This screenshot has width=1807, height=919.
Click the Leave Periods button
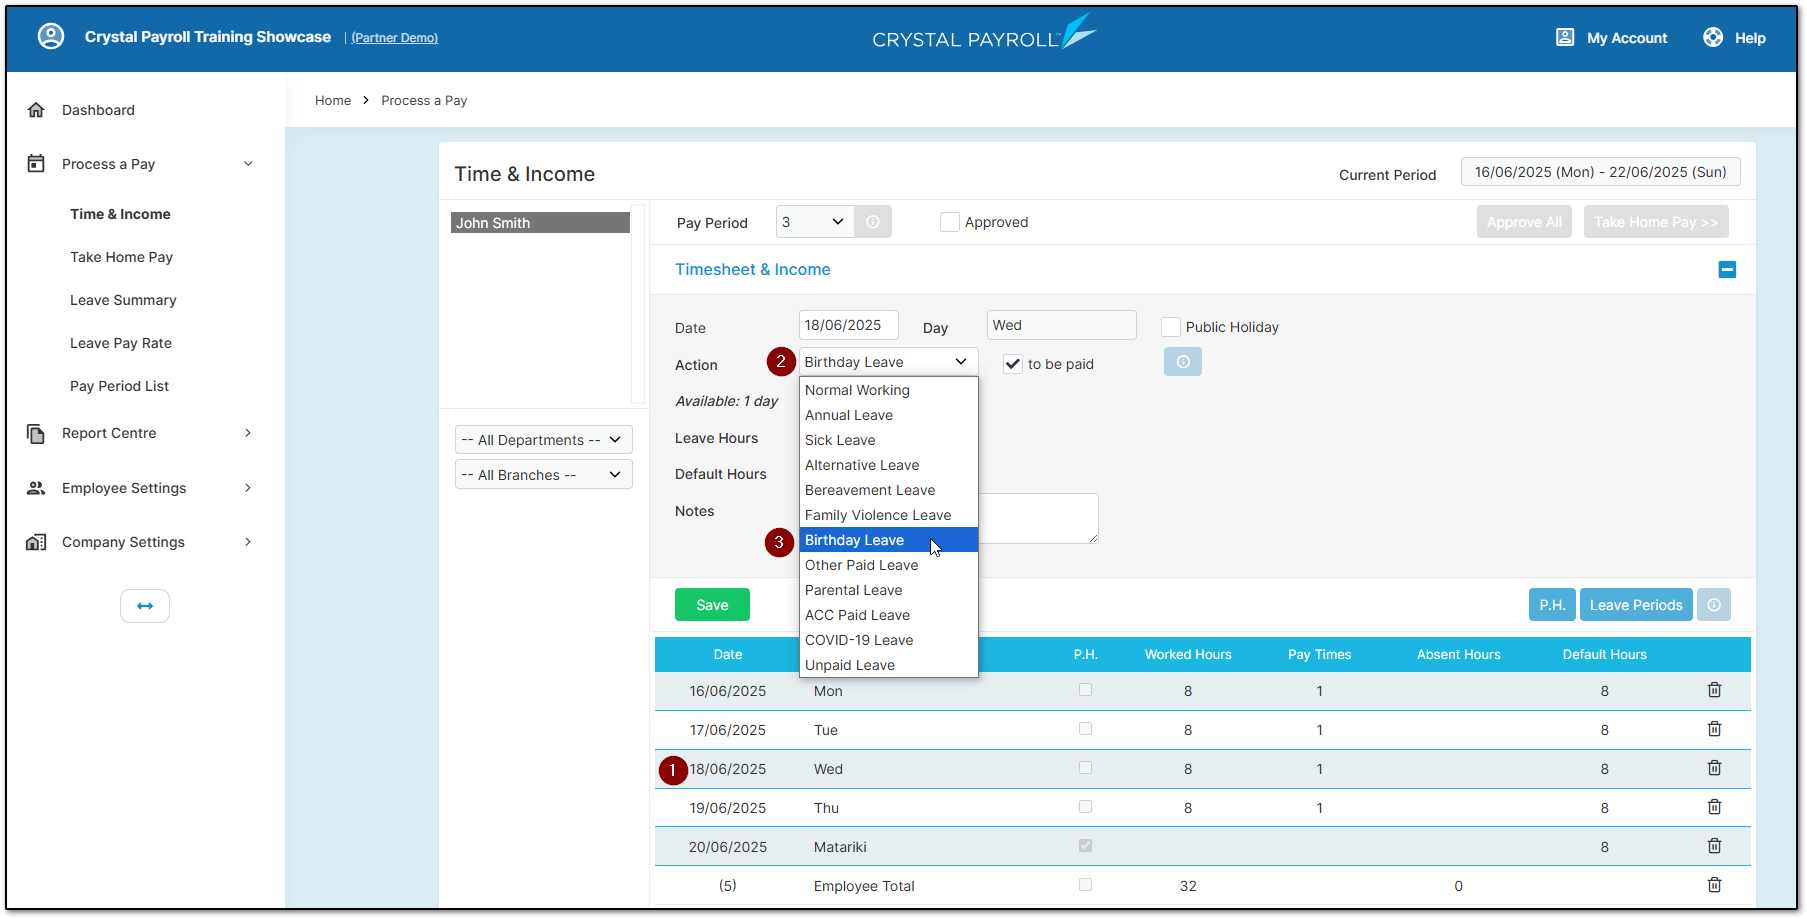(1636, 605)
